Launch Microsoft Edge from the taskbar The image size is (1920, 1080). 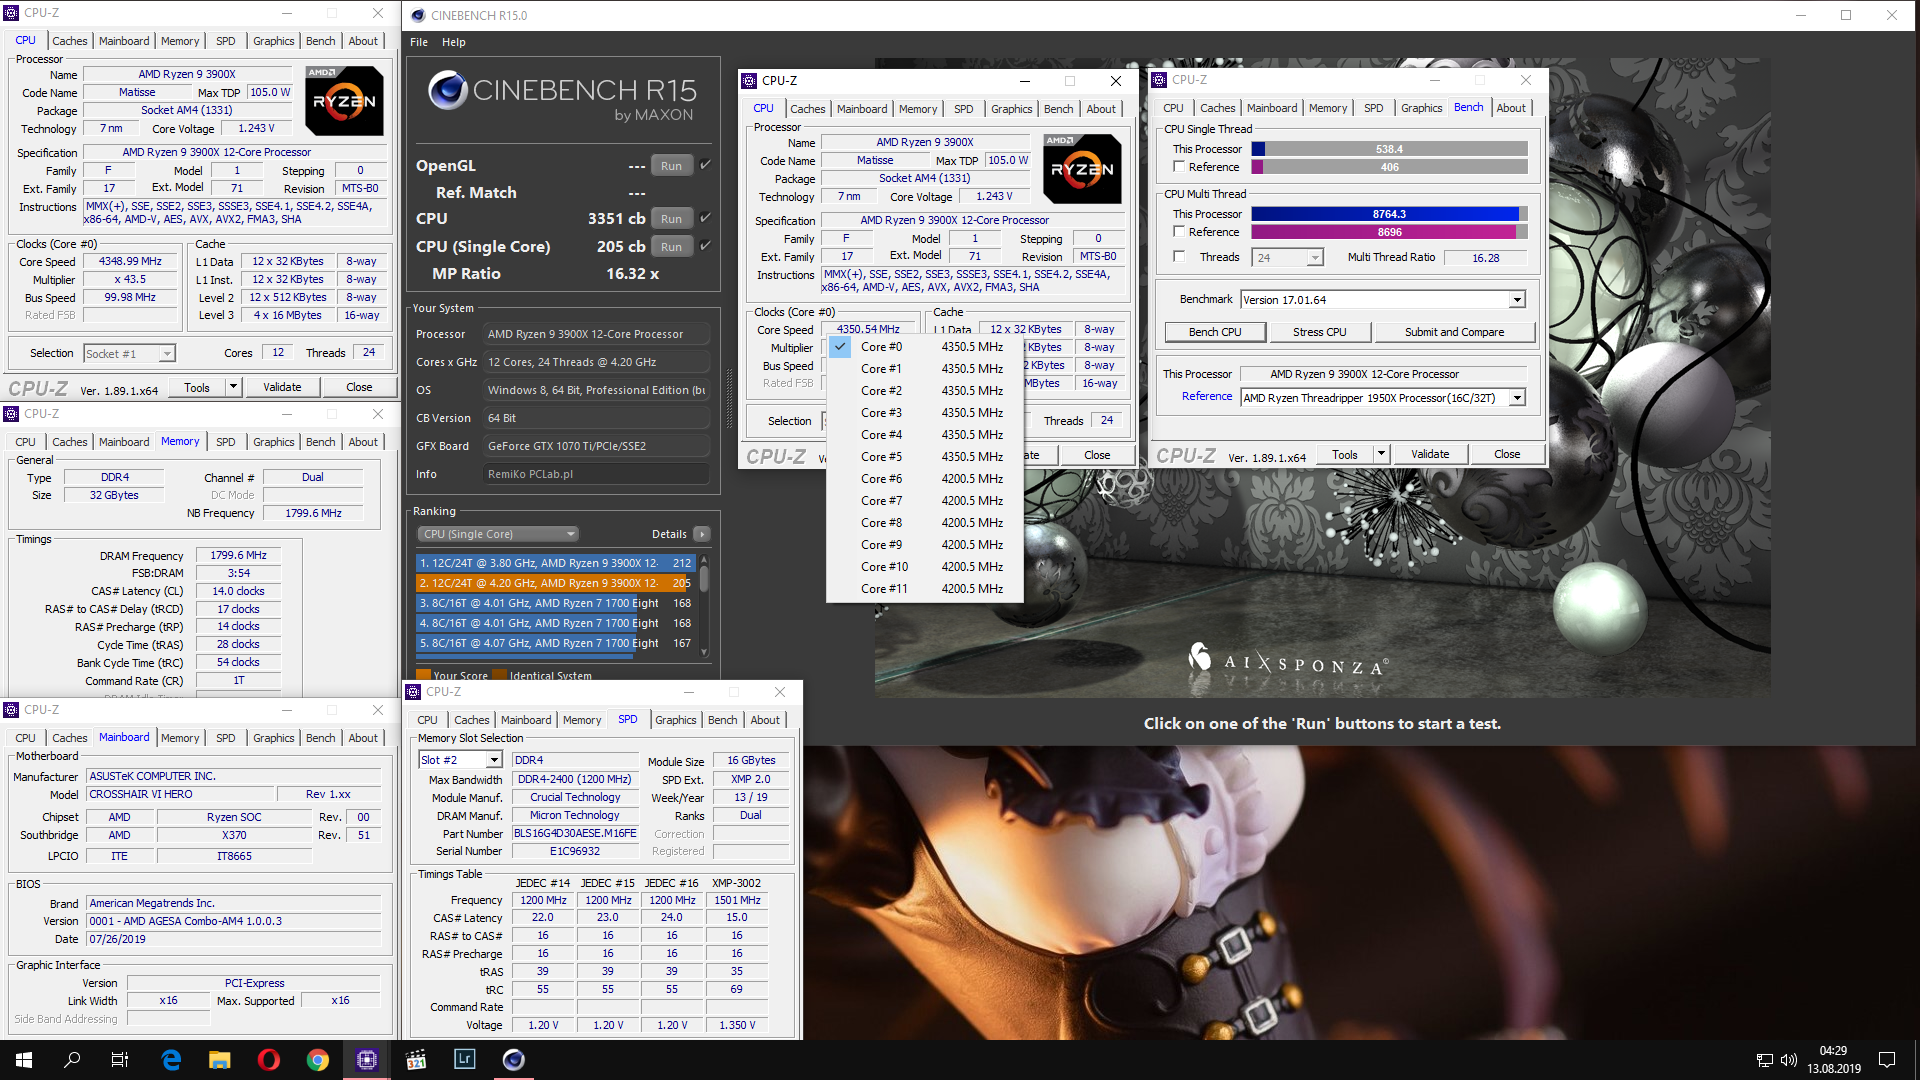point(171,1060)
